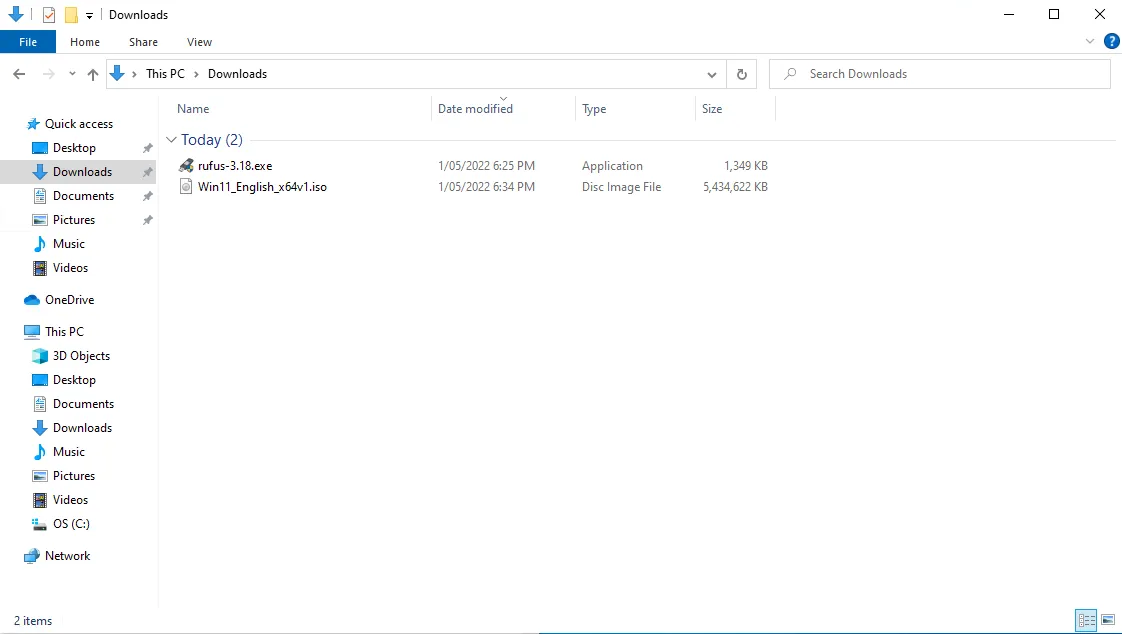Go forward using the forward arrow
The height and width of the screenshot is (634, 1122).
point(49,74)
